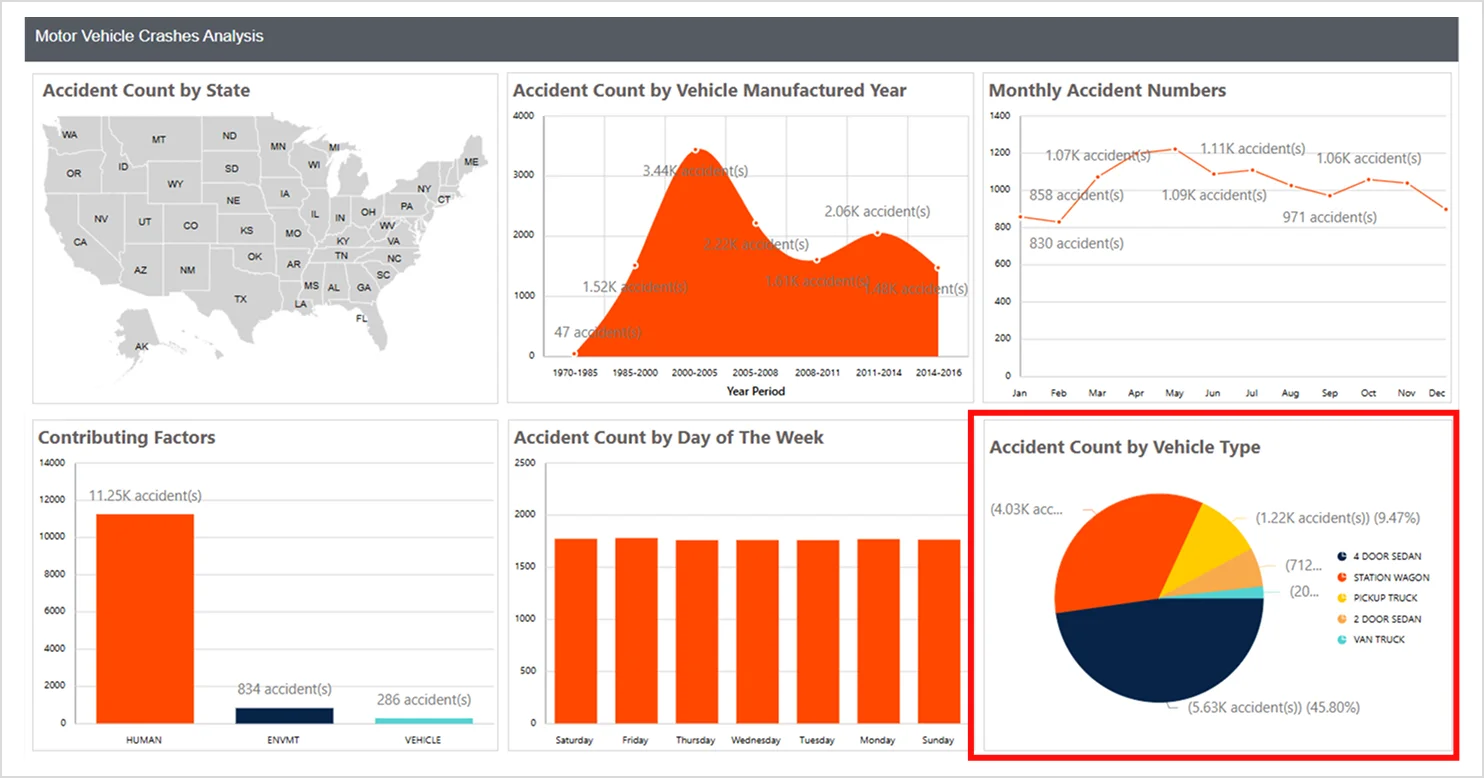Select the VAN TRUCK legend label
1484x778 pixels.
pos(1379,639)
